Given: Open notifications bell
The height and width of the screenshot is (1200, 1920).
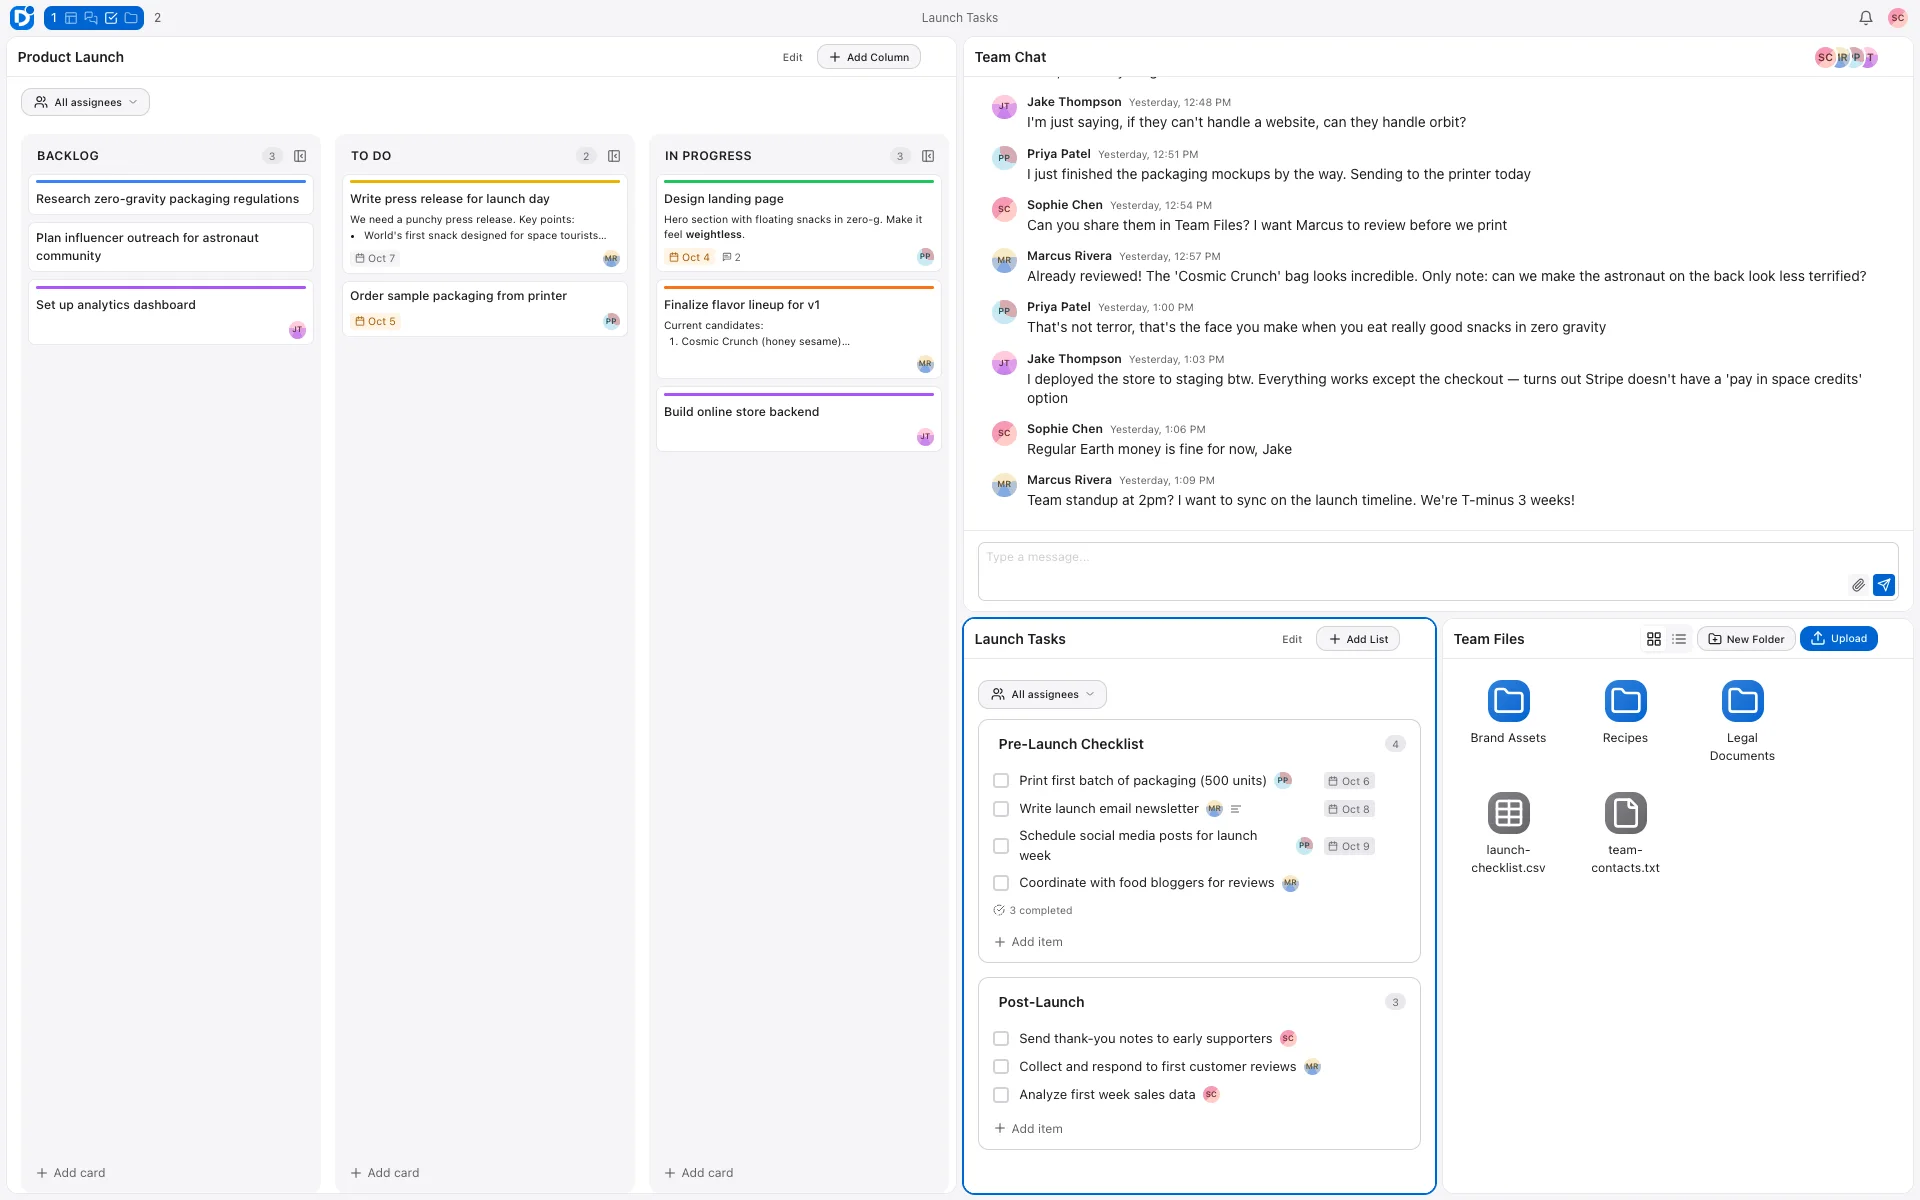Looking at the screenshot, I should pos(1865,18).
